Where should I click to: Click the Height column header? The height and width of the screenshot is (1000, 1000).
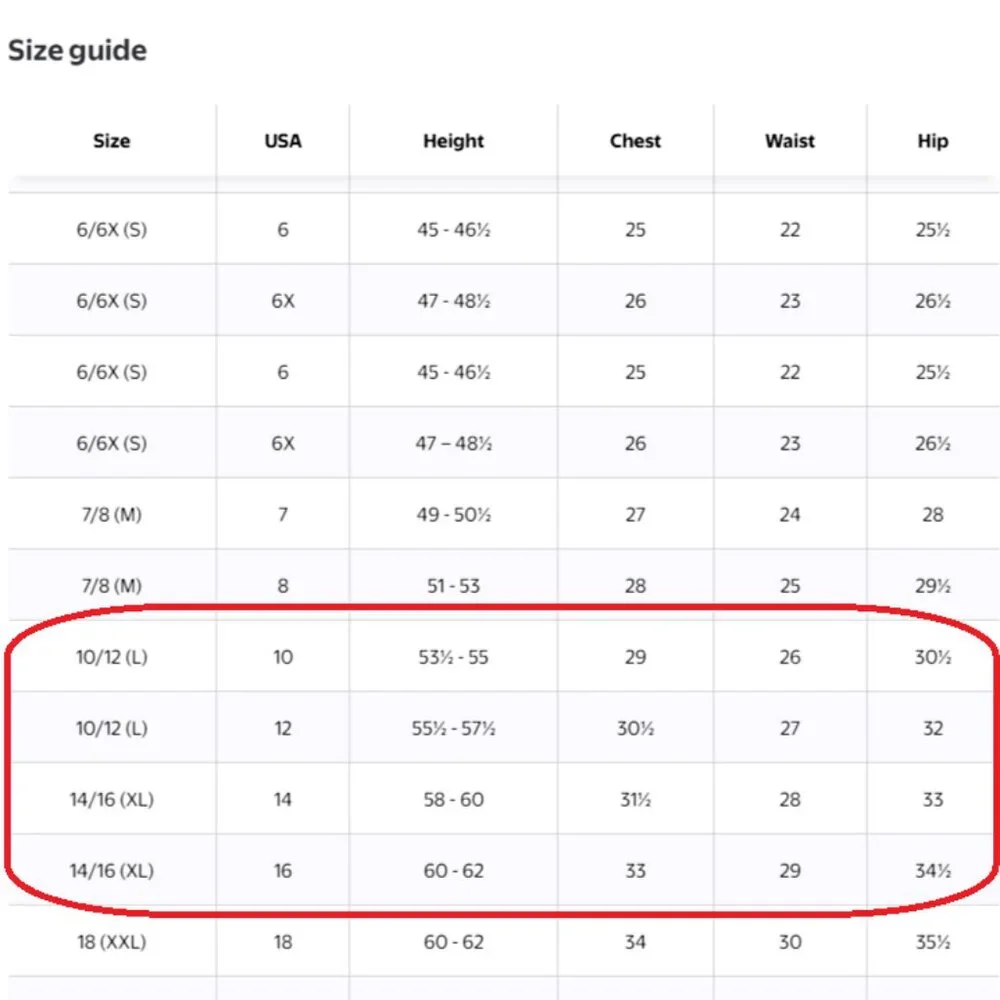point(453,141)
